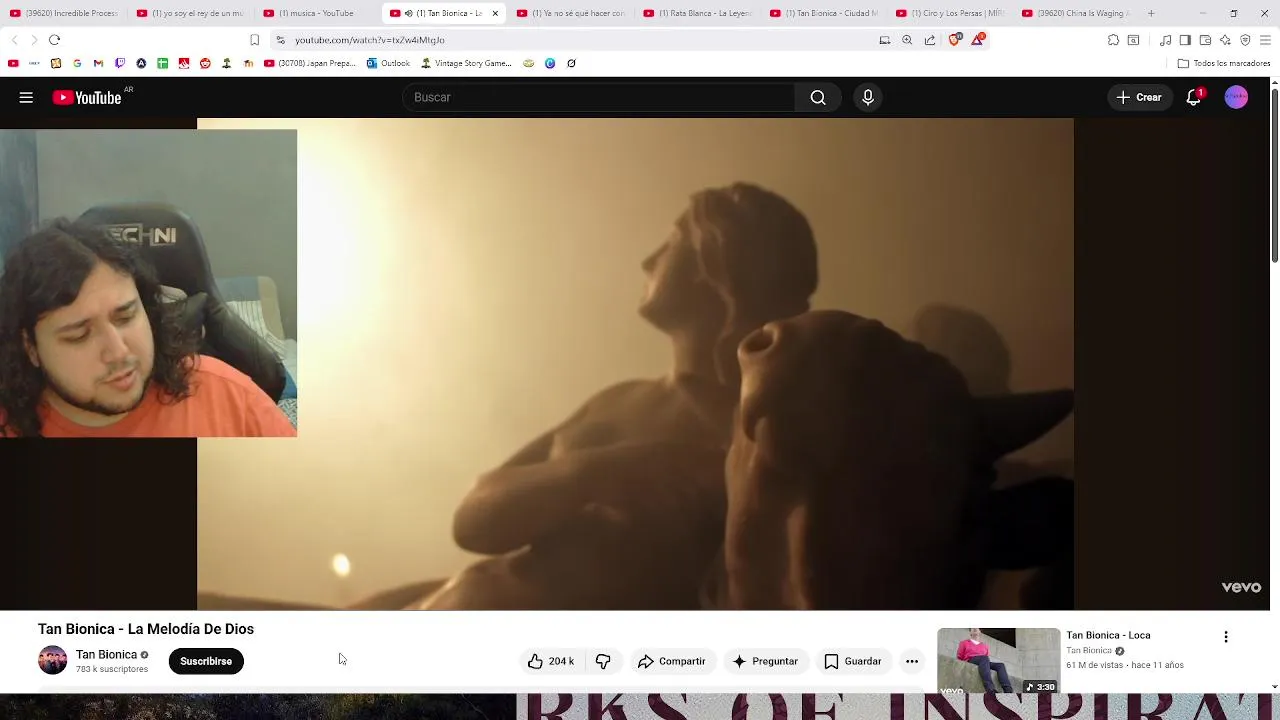Switch to Rata Blanca - La Leyenda tab
The image size is (1280, 720).
point(697,13)
